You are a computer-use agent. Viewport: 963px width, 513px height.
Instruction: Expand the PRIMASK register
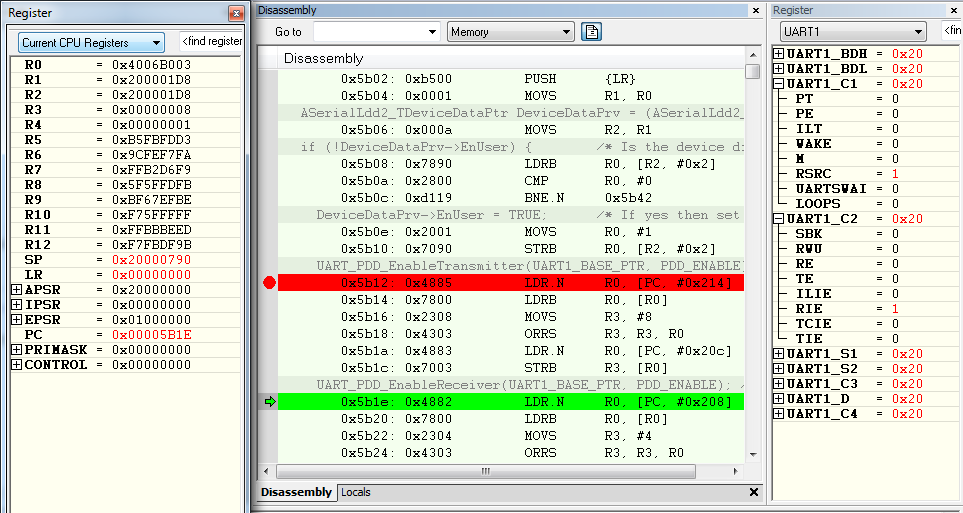pos(17,350)
